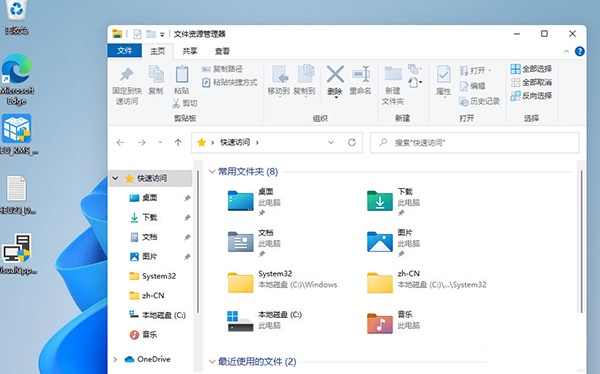This screenshot has width=600, height=374.
Task: Click the Quick access search box
Action: [x=474, y=143]
